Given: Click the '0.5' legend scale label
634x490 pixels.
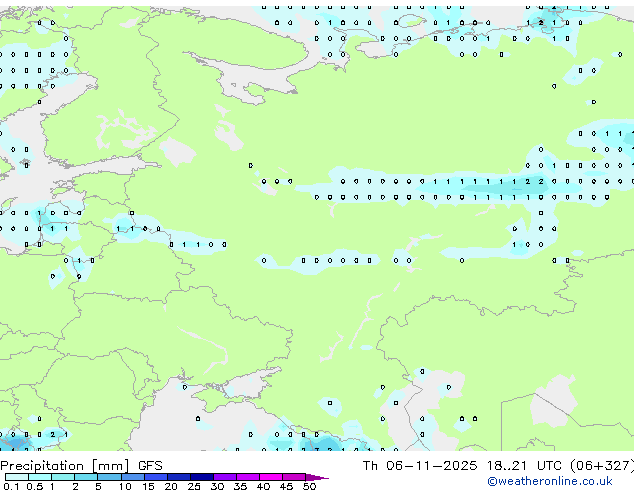Looking at the screenshot, I should [x=34, y=486].
